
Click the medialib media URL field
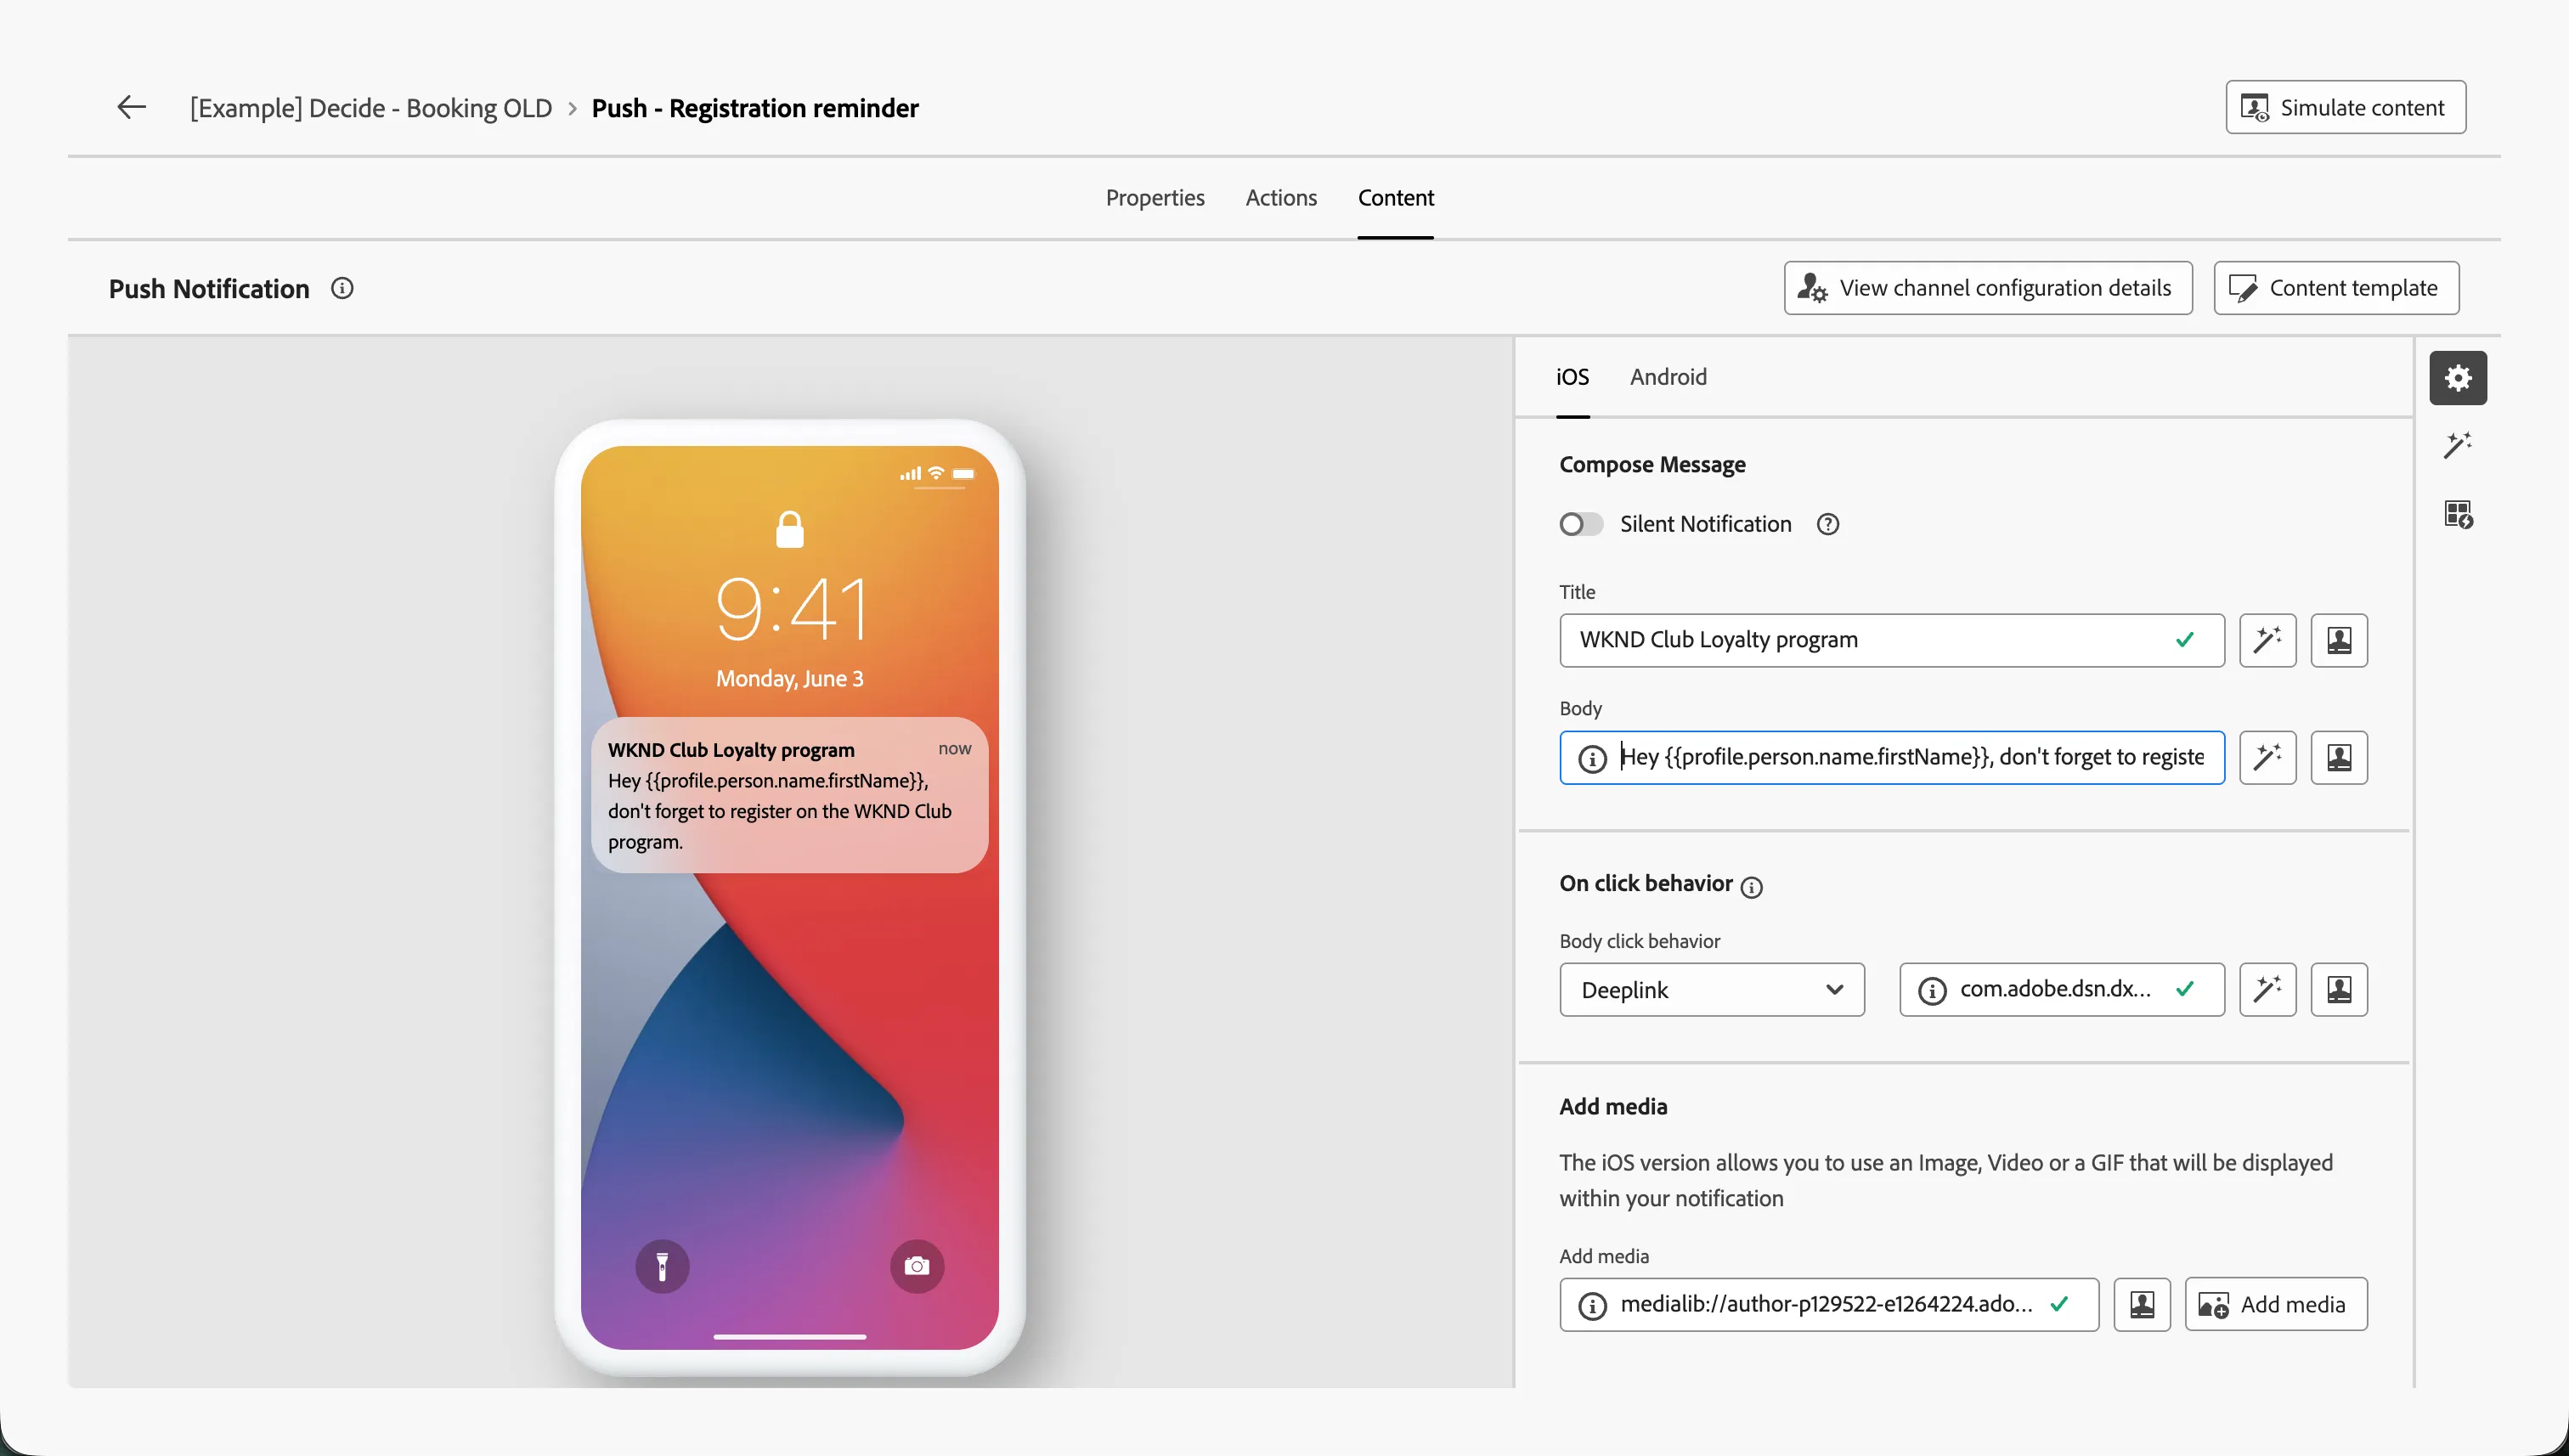pyautogui.click(x=1829, y=1305)
